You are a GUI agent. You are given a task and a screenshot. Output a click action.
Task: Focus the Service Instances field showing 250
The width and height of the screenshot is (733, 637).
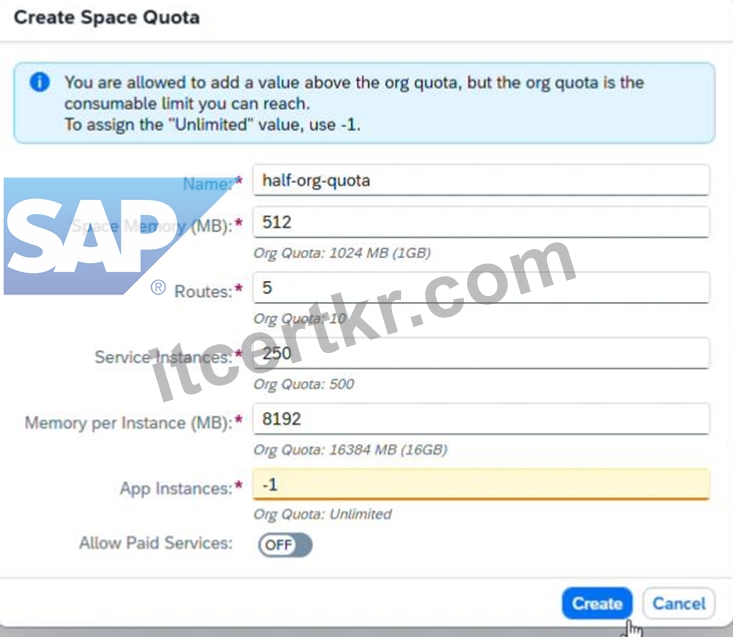point(481,353)
